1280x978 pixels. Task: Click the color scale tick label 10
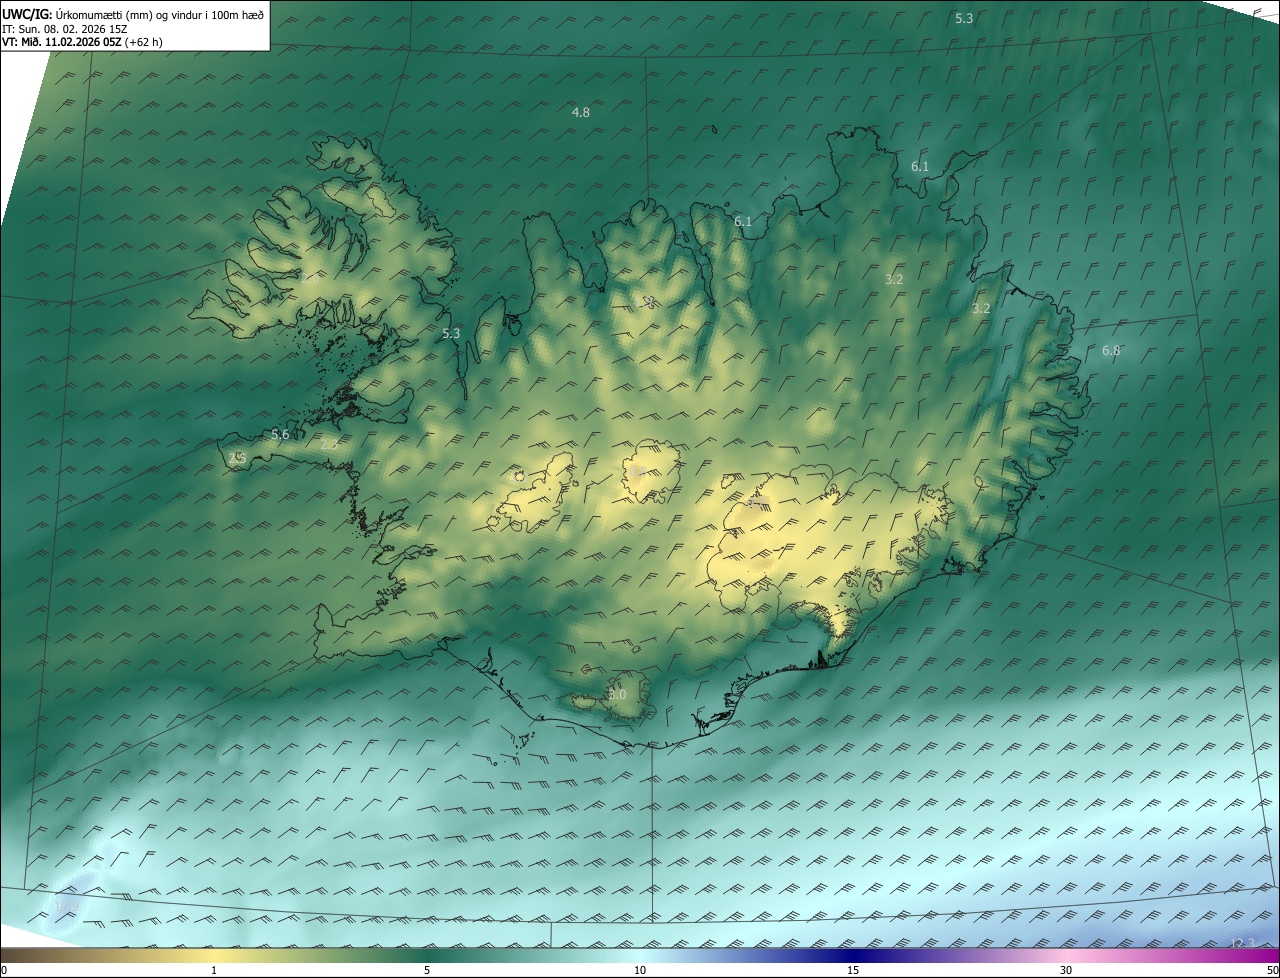(x=640, y=970)
